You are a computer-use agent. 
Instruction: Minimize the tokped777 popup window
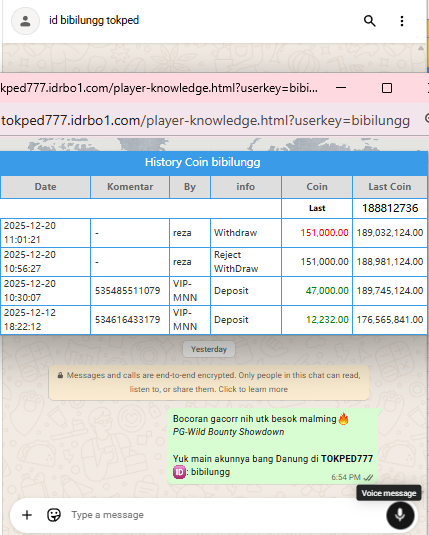(x=341, y=88)
